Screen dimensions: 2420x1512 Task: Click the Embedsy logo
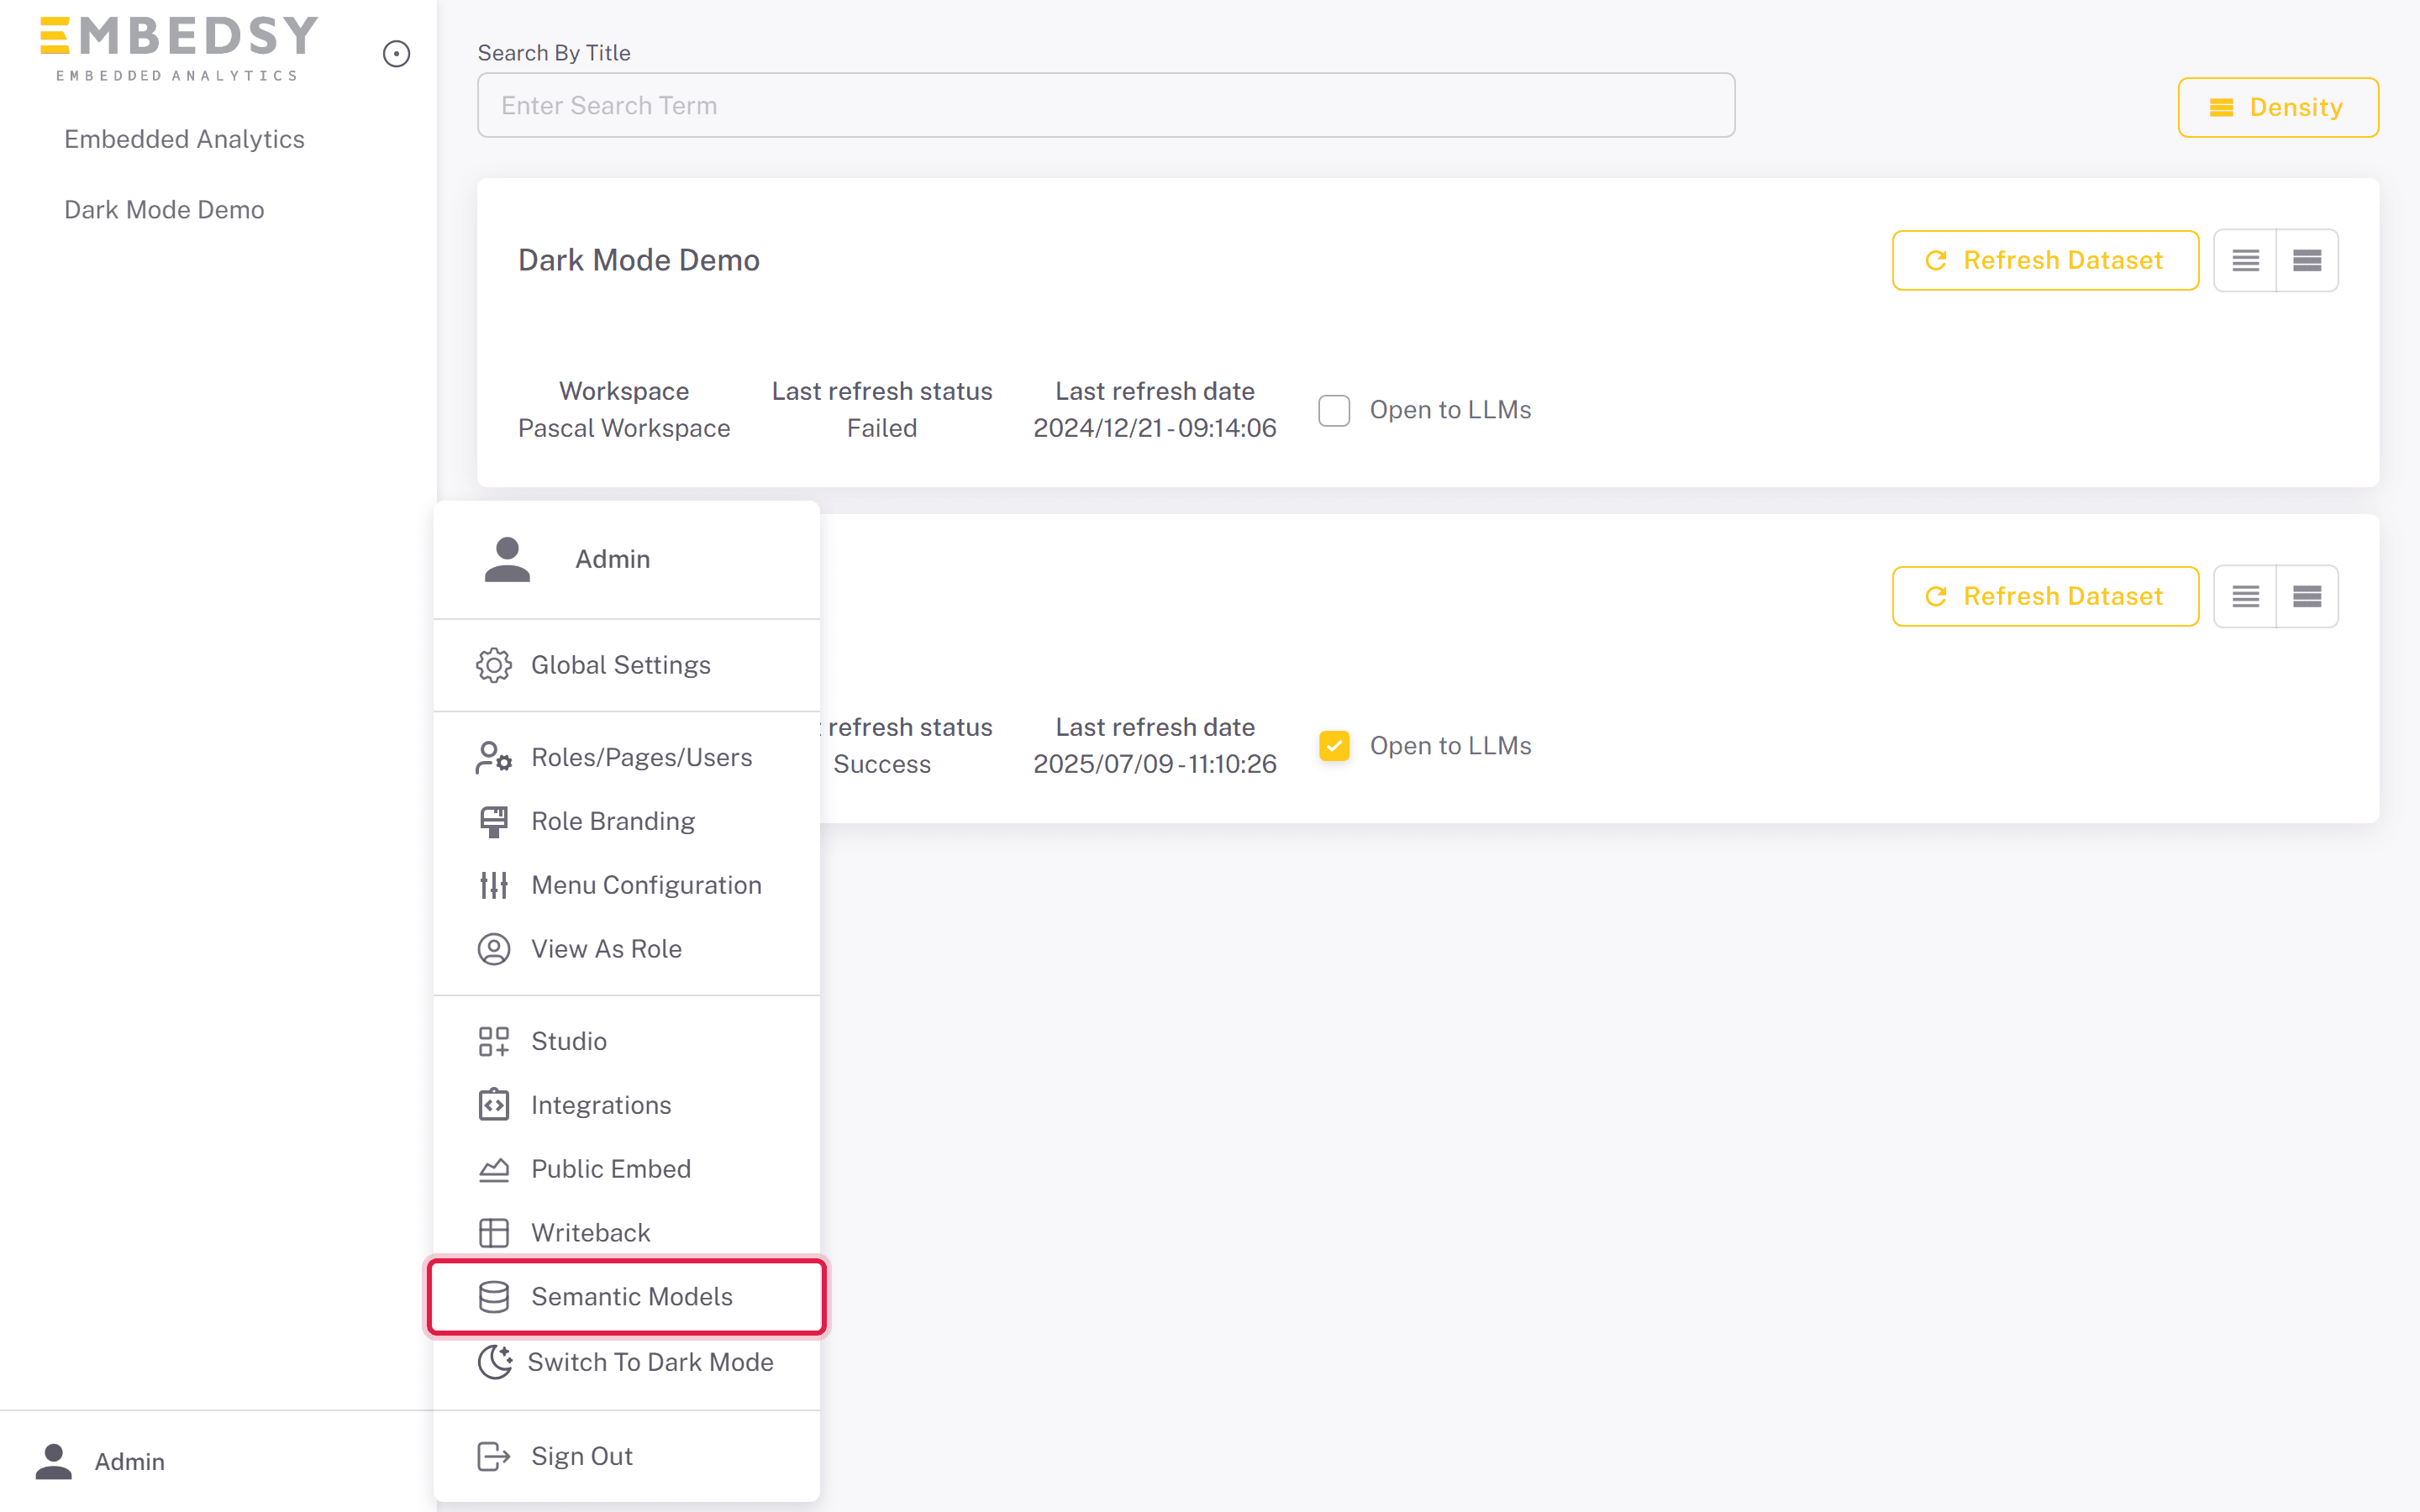pos(179,48)
